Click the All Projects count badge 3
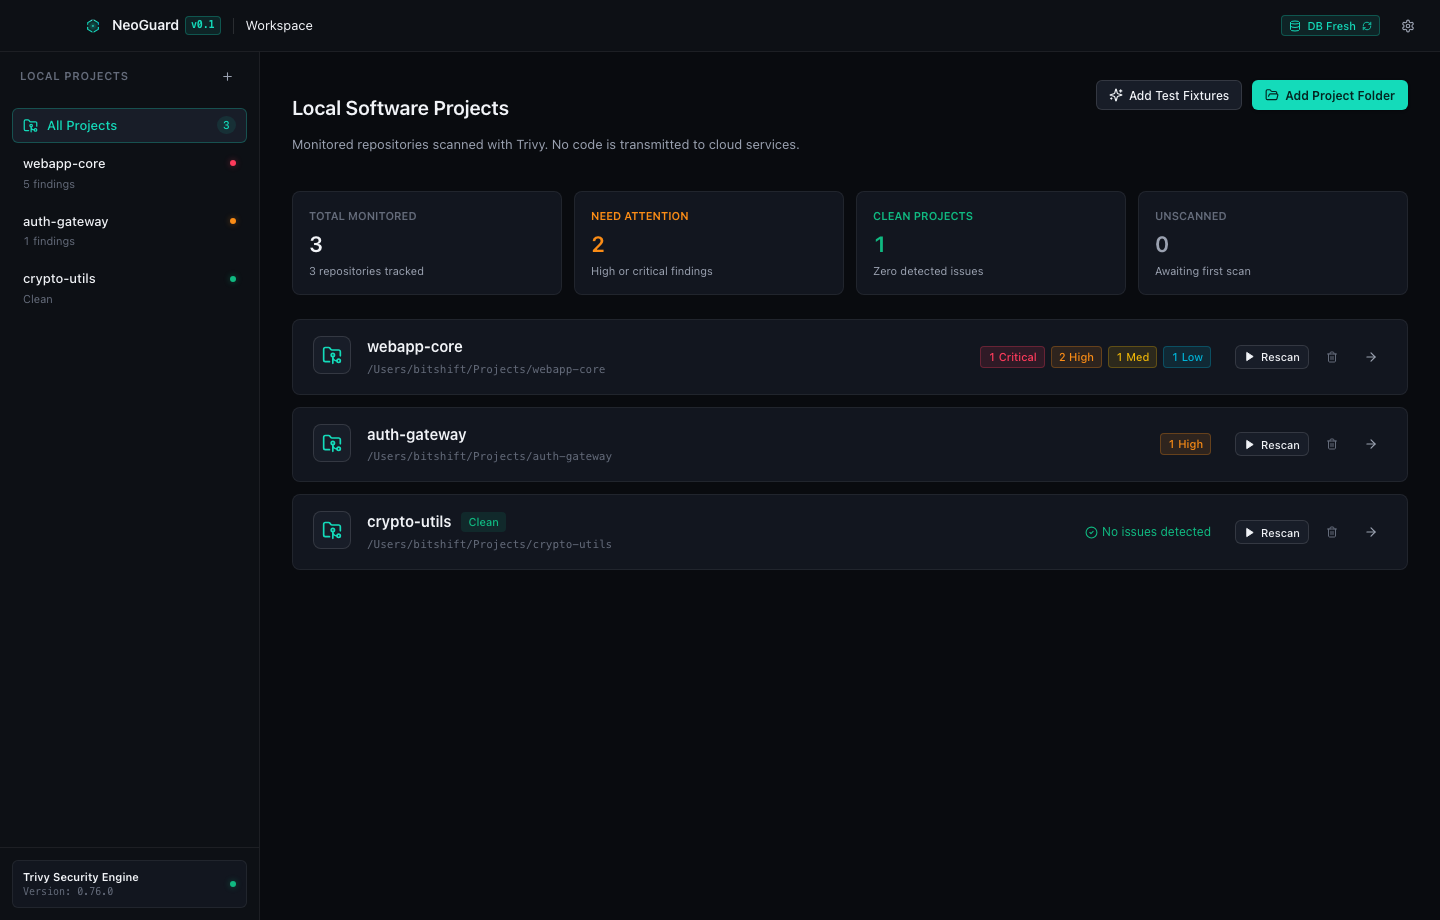Viewport: 1440px width, 920px height. coord(226,125)
